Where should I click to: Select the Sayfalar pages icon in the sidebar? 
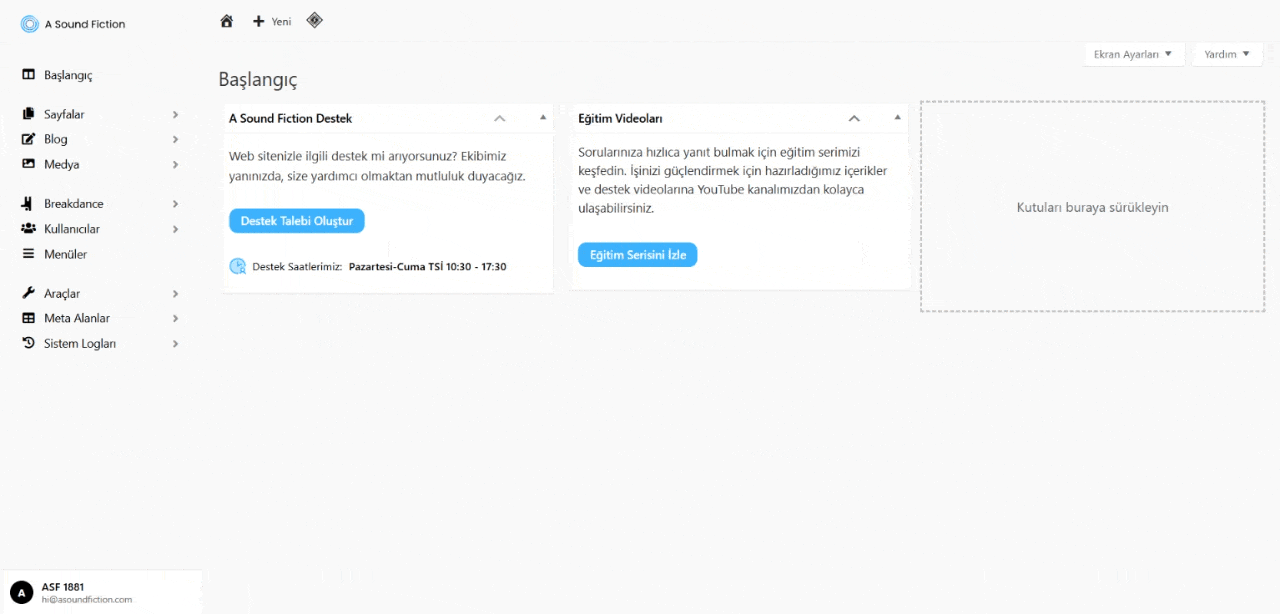tap(28, 114)
